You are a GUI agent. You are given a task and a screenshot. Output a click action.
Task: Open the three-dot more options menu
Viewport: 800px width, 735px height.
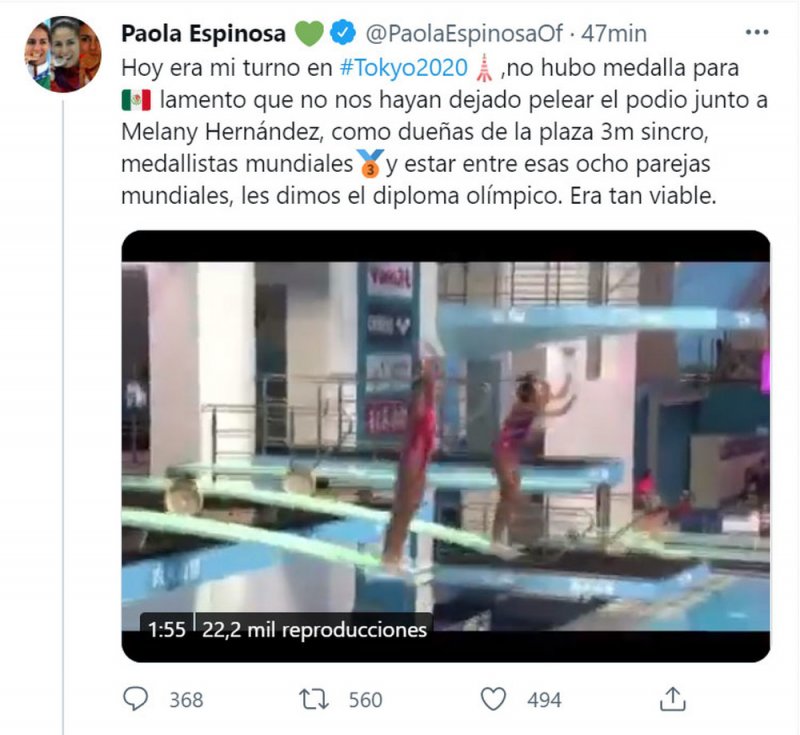pos(757,33)
